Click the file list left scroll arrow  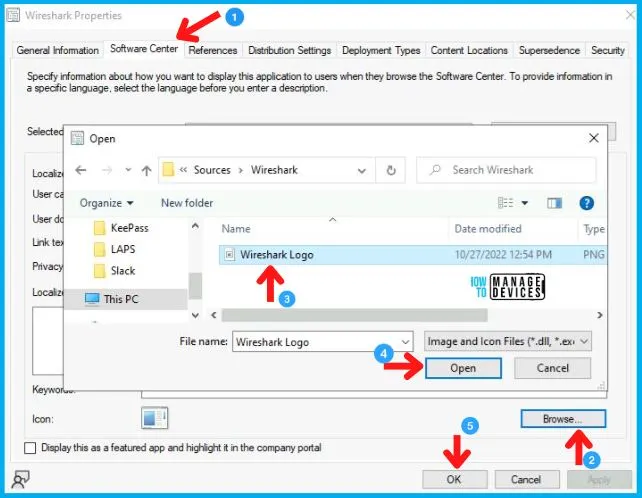tap(214, 315)
